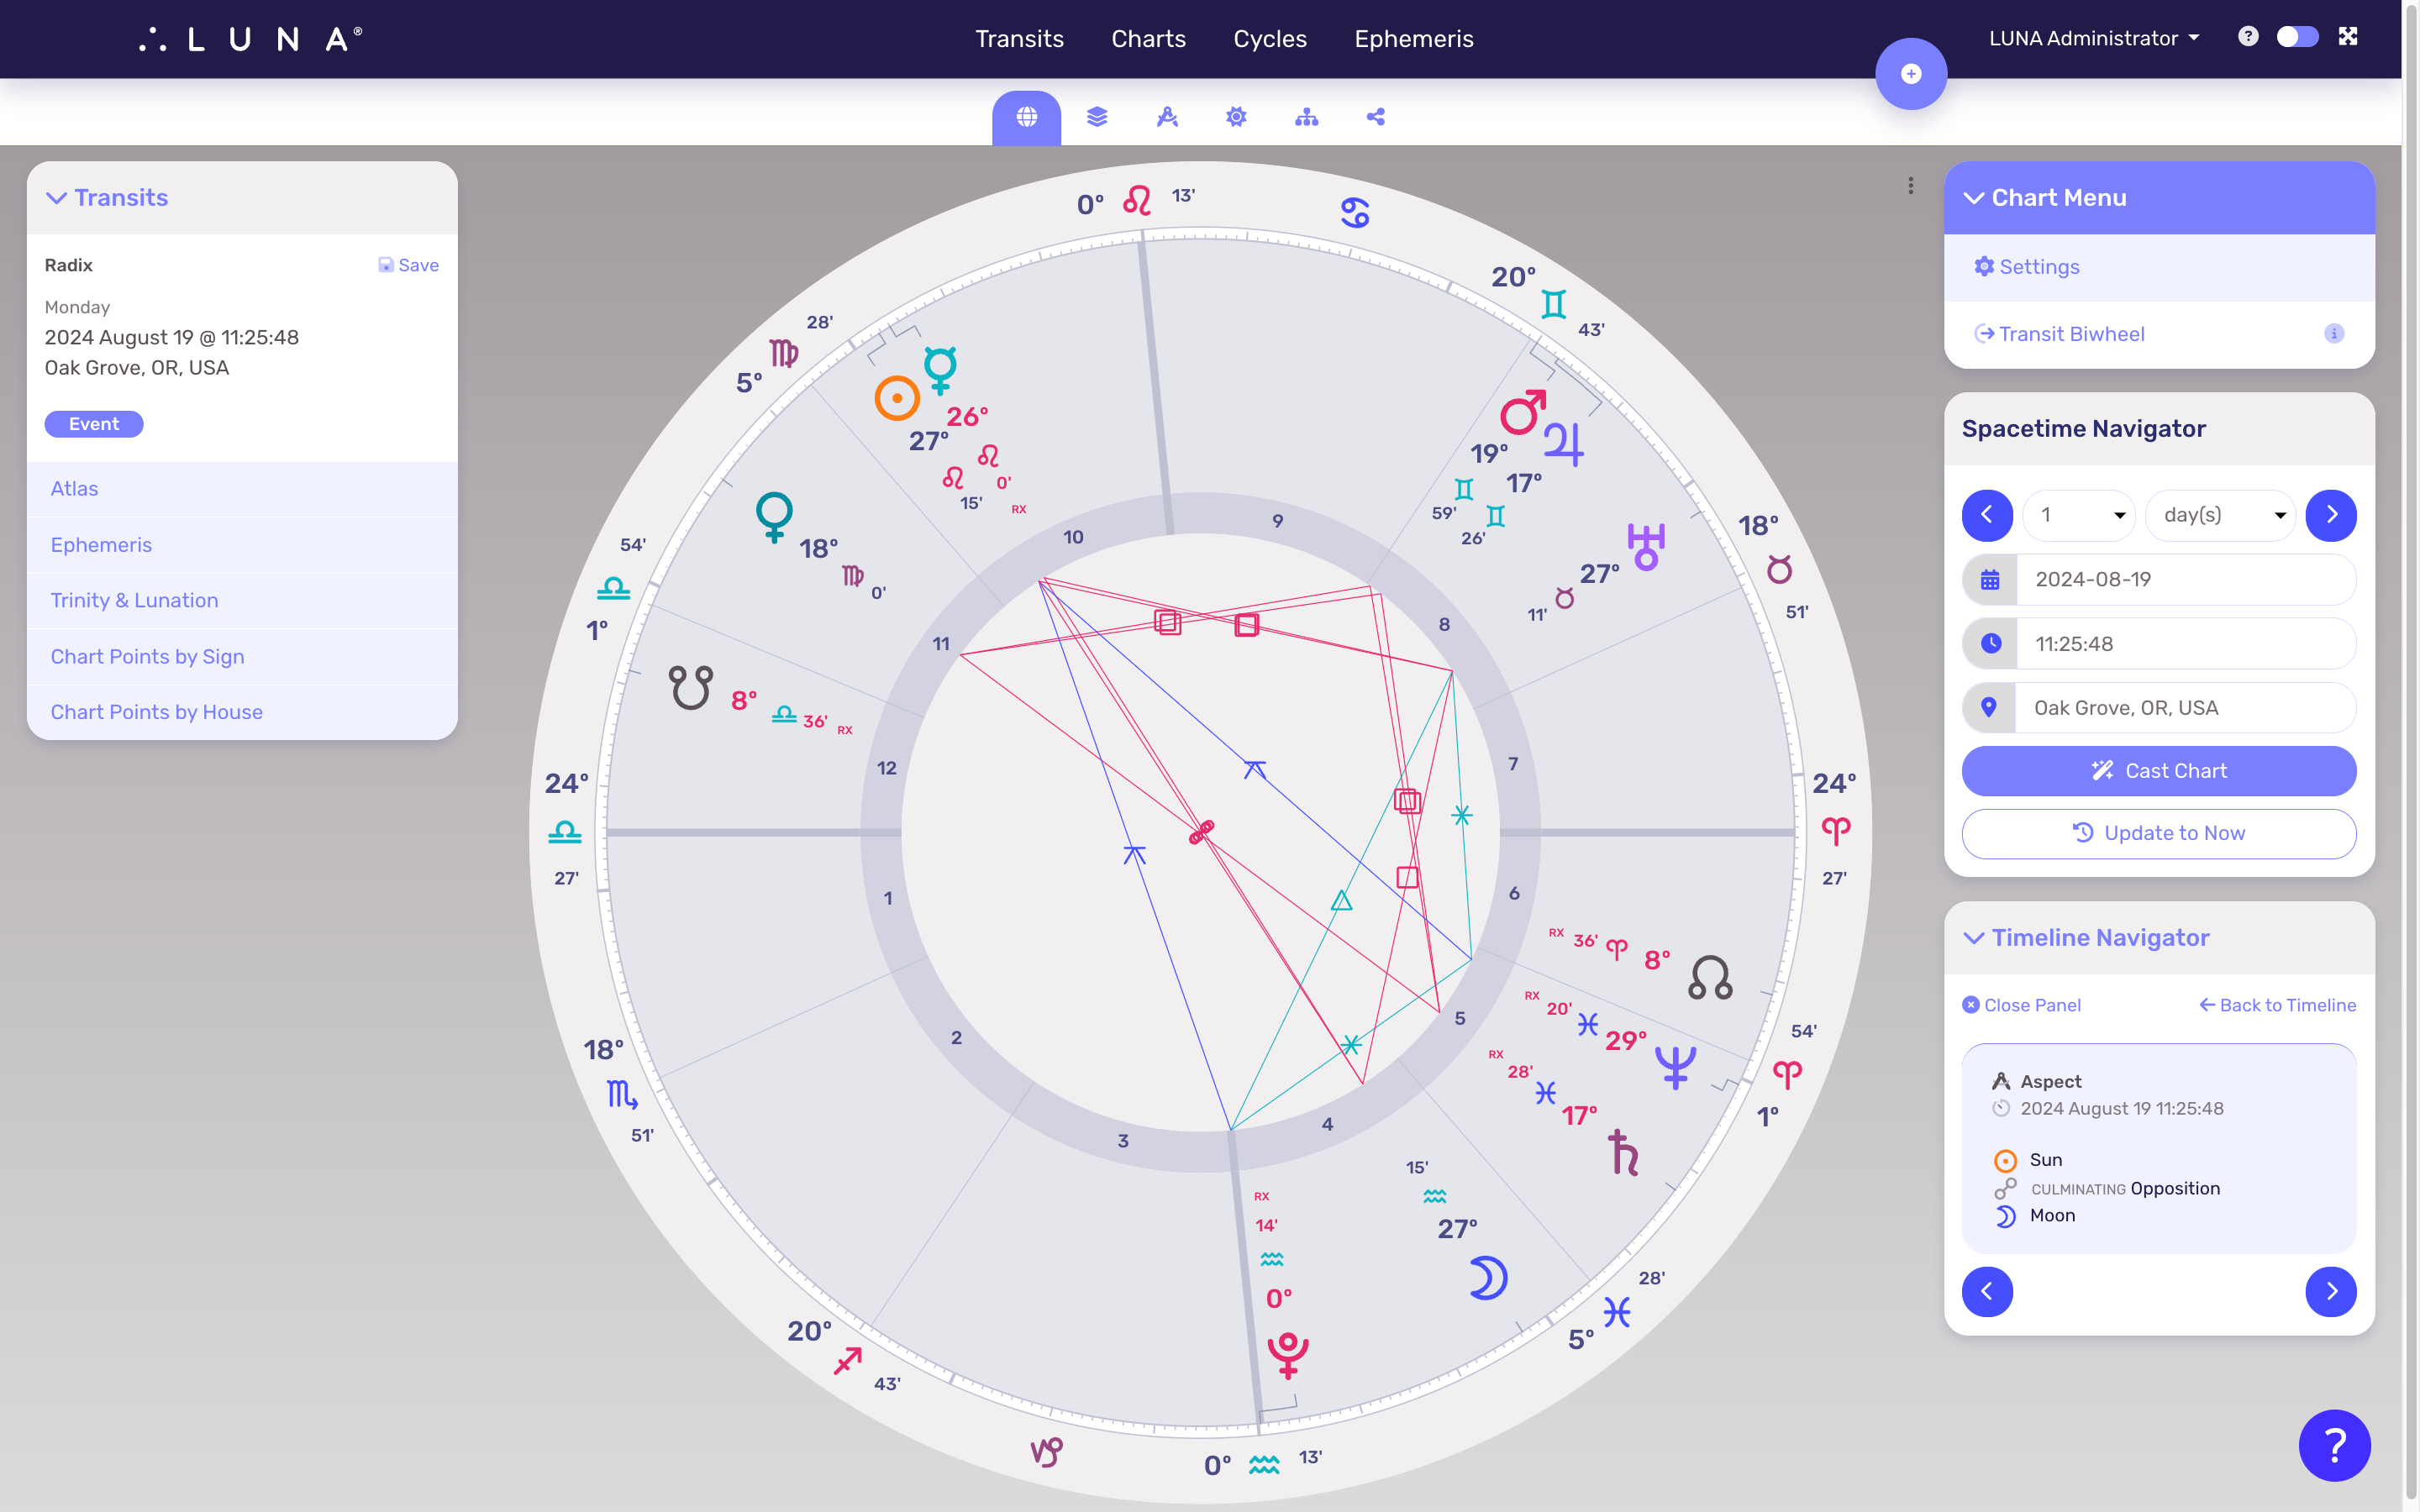The width and height of the screenshot is (2420, 1512).
Task: Open the compass aspects toolbar icon
Action: click(1167, 117)
